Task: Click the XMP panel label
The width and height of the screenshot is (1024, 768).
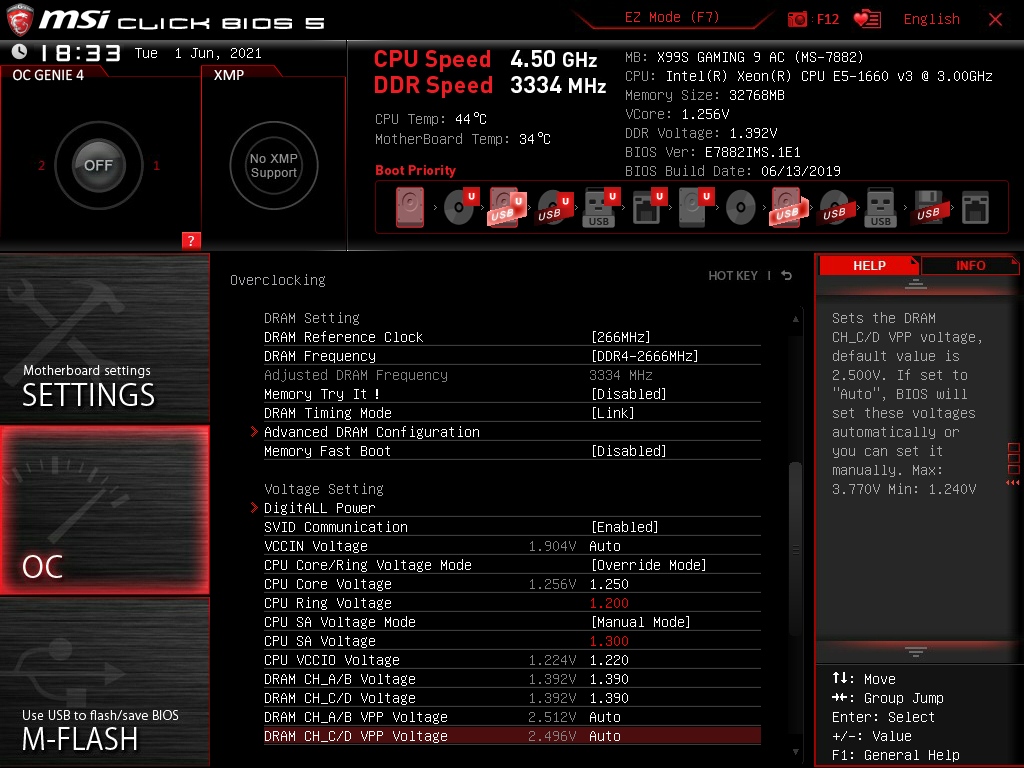Action: tap(229, 75)
